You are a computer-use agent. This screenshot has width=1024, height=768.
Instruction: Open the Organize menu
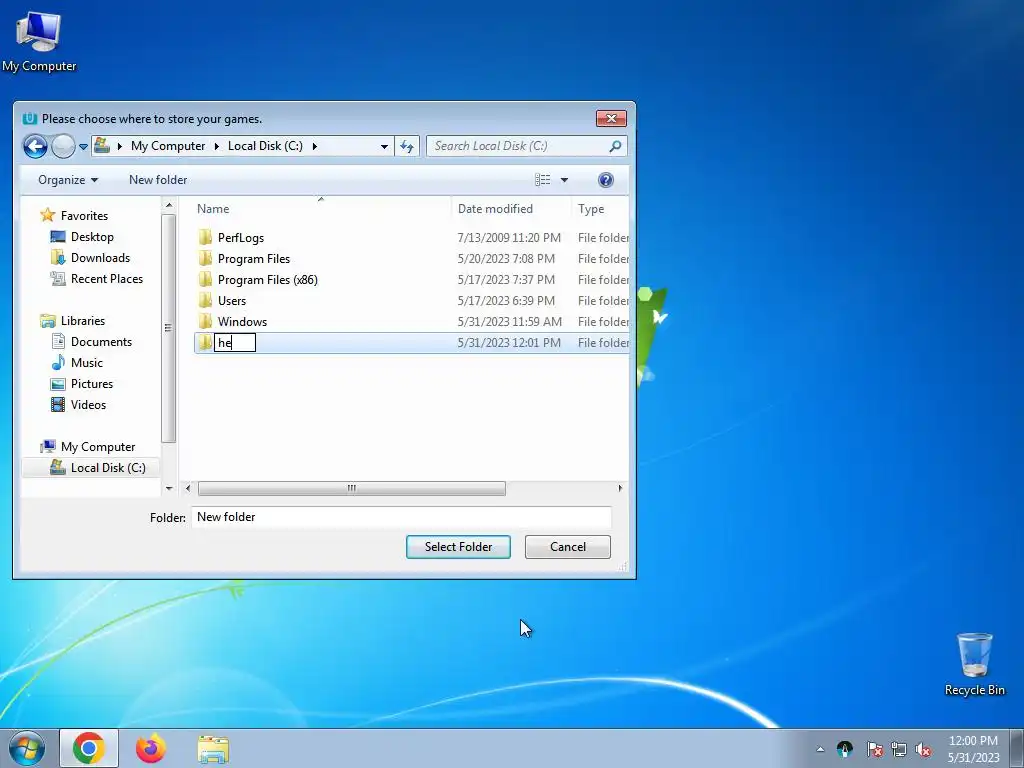68,180
